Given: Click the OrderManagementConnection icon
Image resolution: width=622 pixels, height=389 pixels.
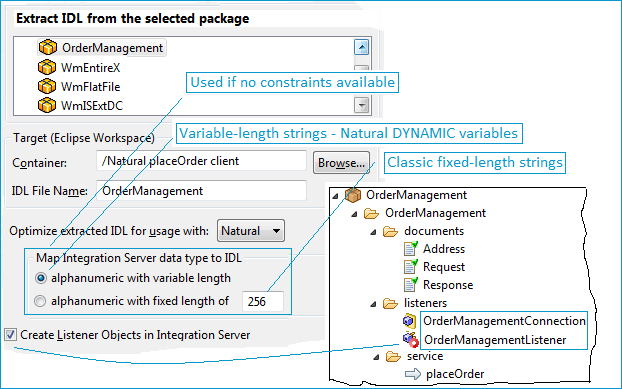Looking at the screenshot, I should (x=409, y=321).
